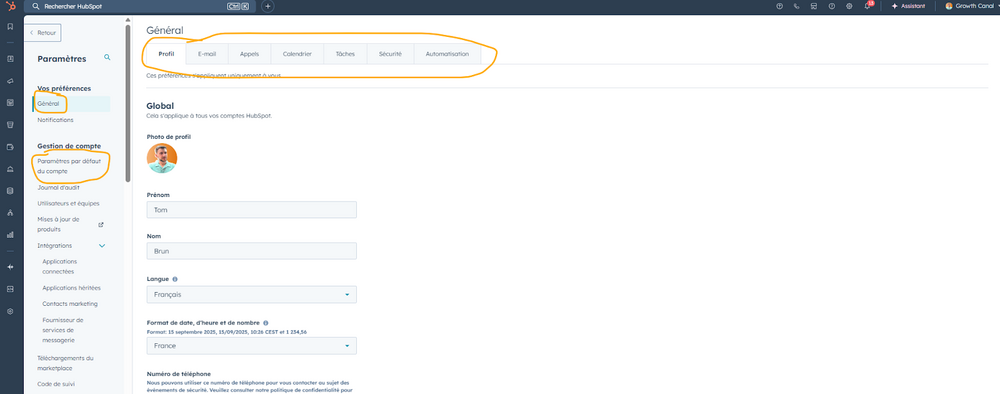Screen dimensions: 1000x394
Task: Switch to the E-mail tab
Action: (x=207, y=54)
